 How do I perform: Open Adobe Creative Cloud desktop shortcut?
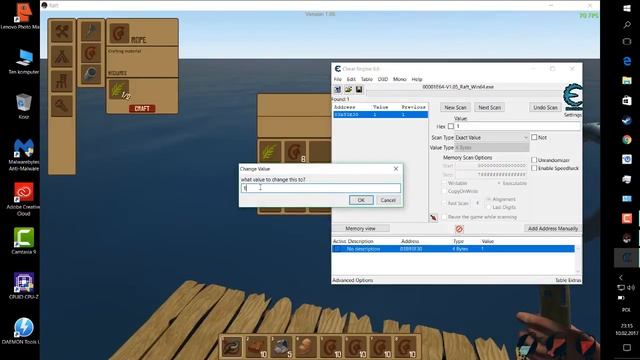click(24, 200)
